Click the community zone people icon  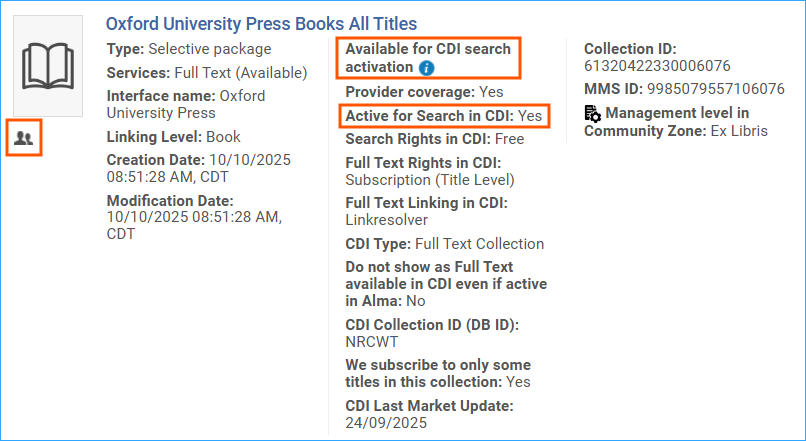tap(24, 138)
